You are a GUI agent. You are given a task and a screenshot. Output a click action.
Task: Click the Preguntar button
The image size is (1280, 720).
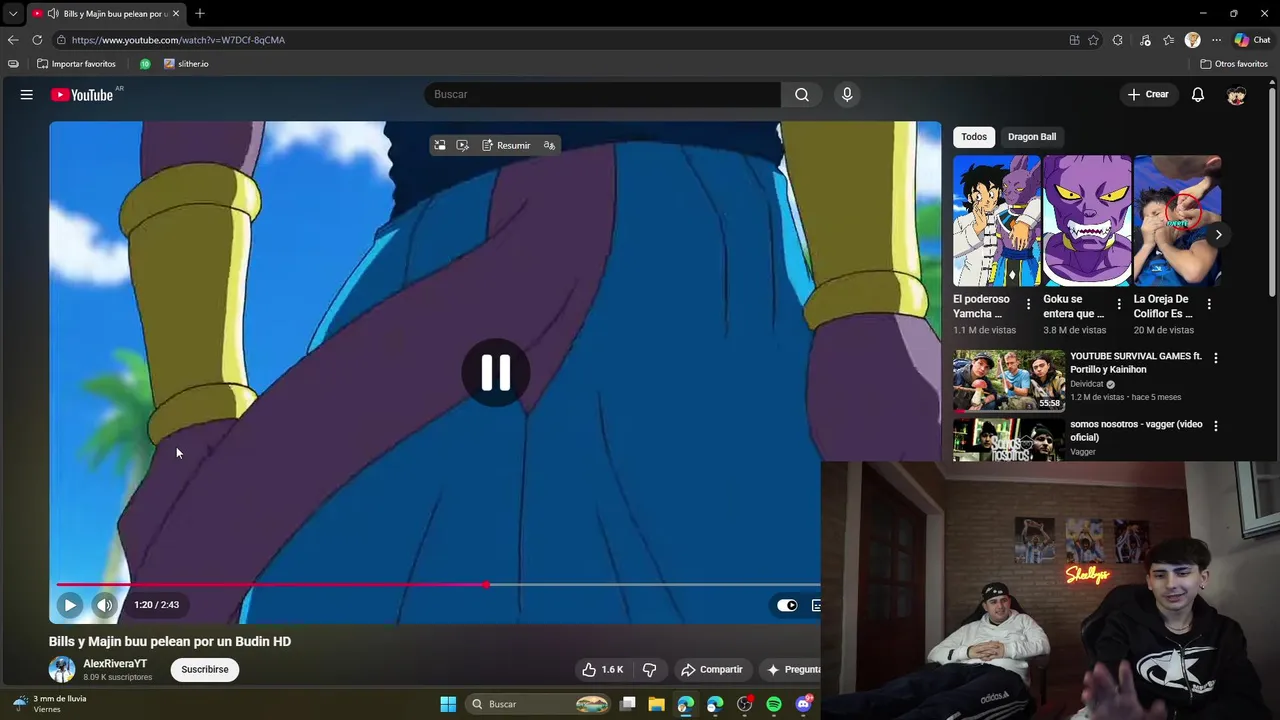point(790,669)
